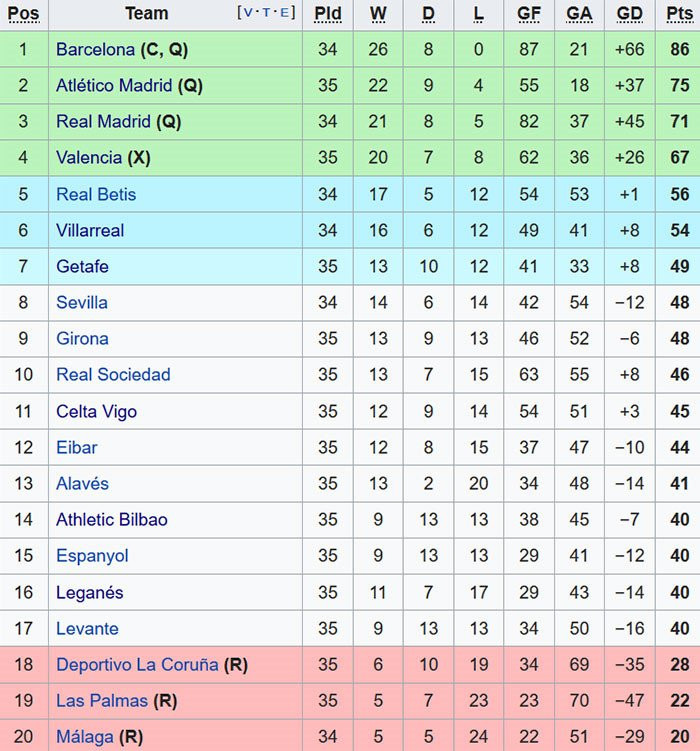
Task: Open the Sevilla team page
Action: click(82, 302)
